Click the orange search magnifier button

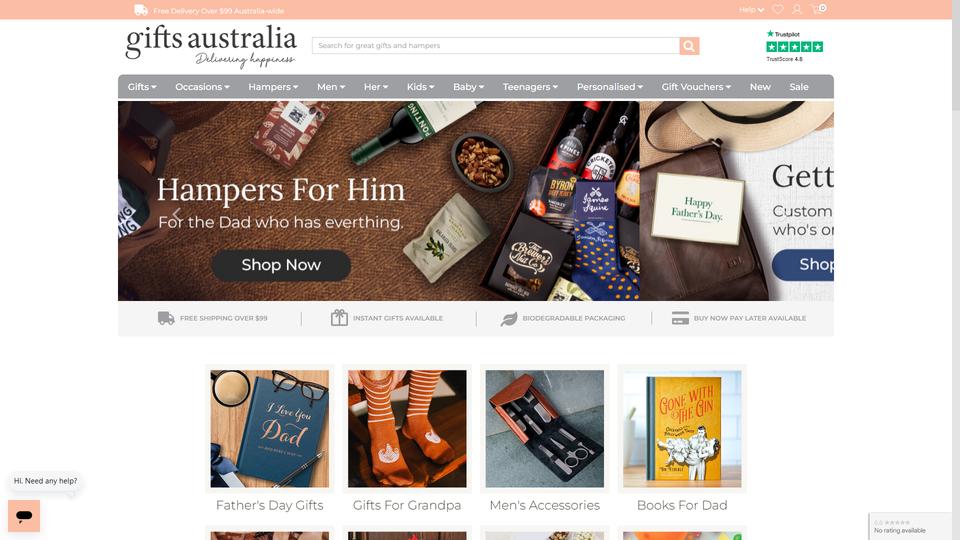689,46
